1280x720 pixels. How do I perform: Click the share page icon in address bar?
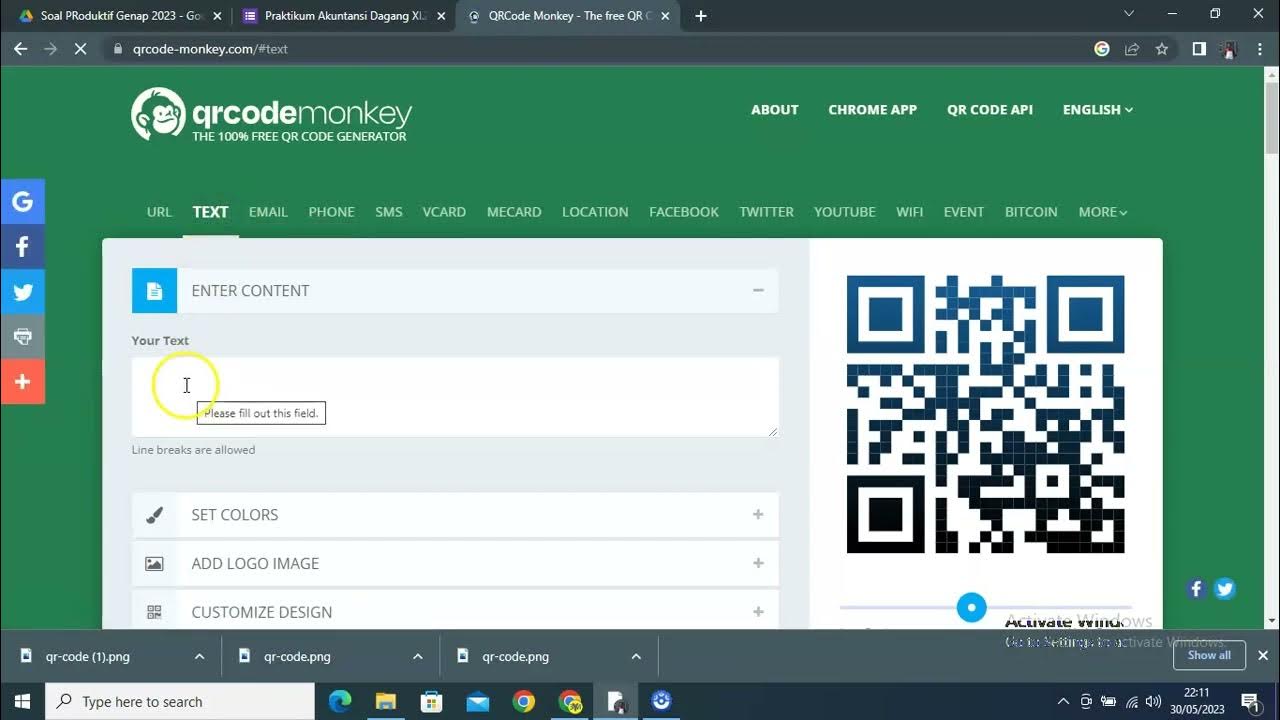coord(1132,48)
